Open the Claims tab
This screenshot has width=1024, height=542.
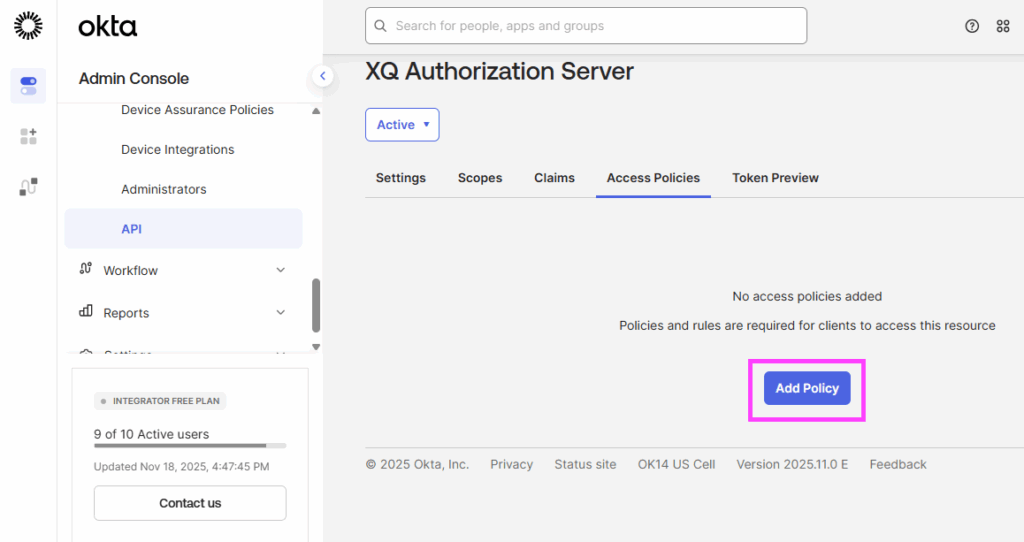[x=554, y=178]
